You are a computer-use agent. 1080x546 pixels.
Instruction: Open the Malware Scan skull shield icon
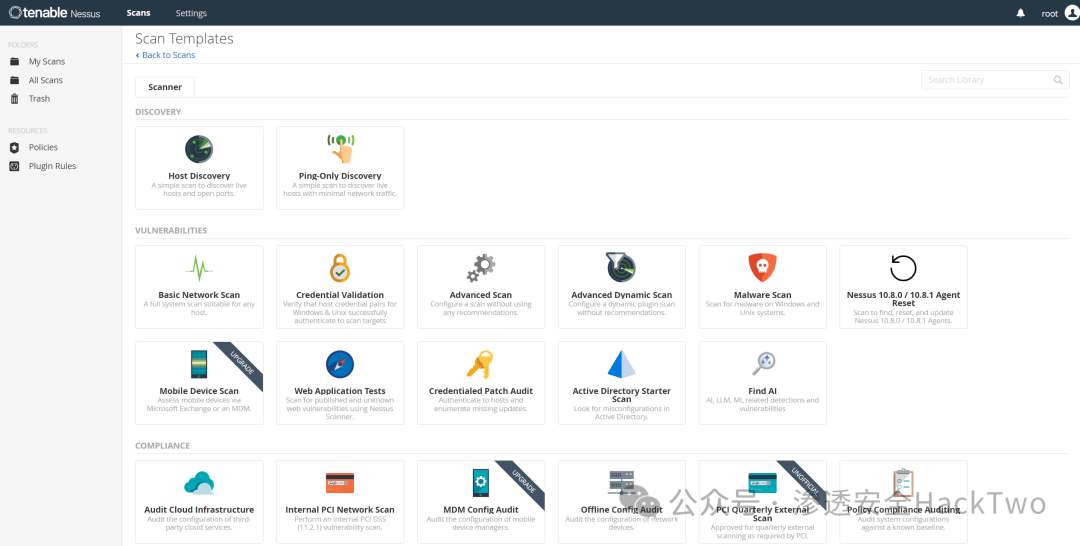click(762, 268)
